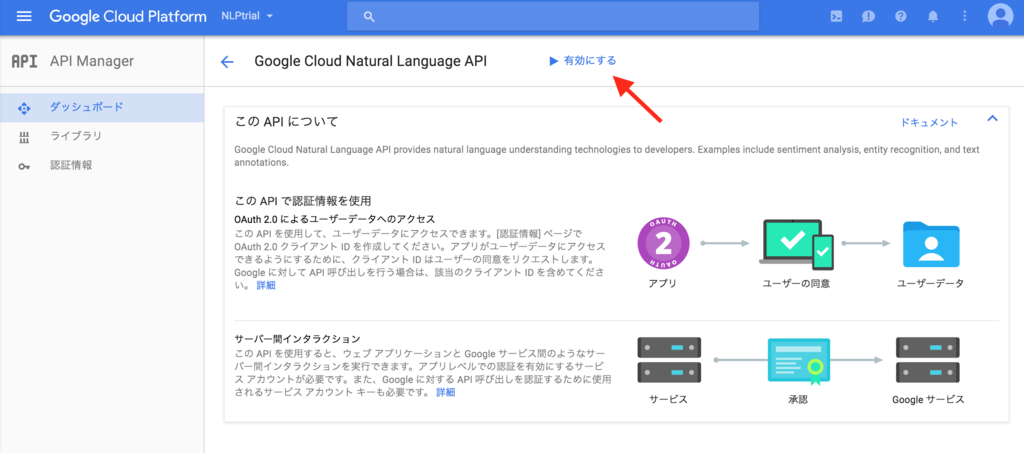Go back with the left arrow

click(x=227, y=62)
